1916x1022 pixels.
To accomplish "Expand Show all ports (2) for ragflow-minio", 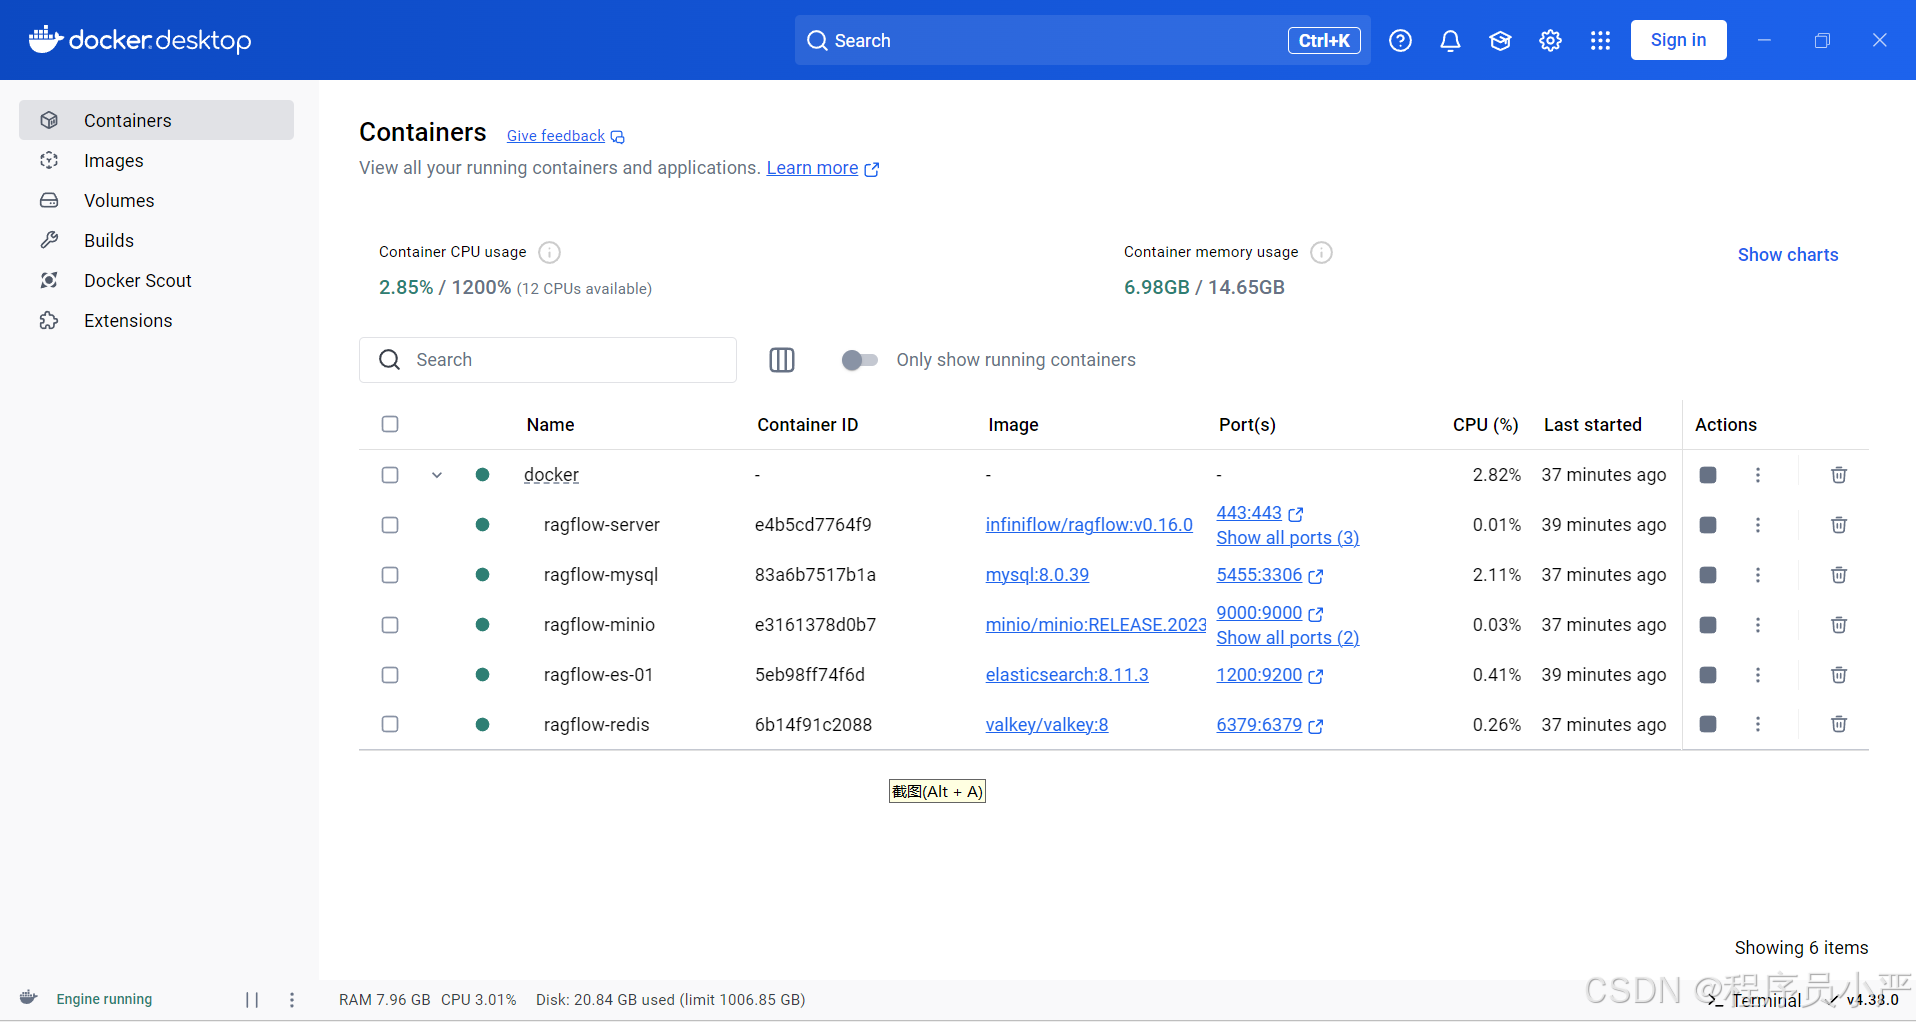I will (1287, 638).
